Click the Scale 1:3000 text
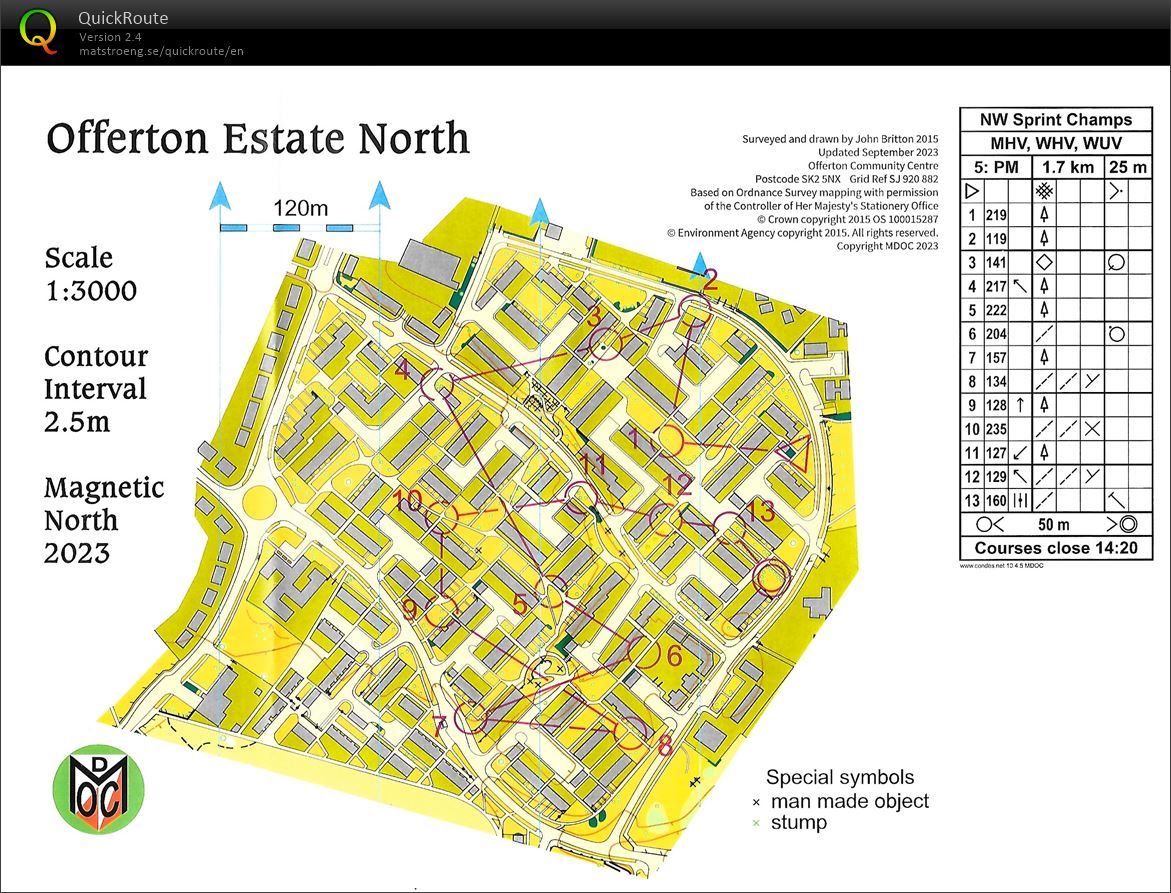Image resolution: width=1171 pixels, height=893 pixels. click(x=91, y=274)
